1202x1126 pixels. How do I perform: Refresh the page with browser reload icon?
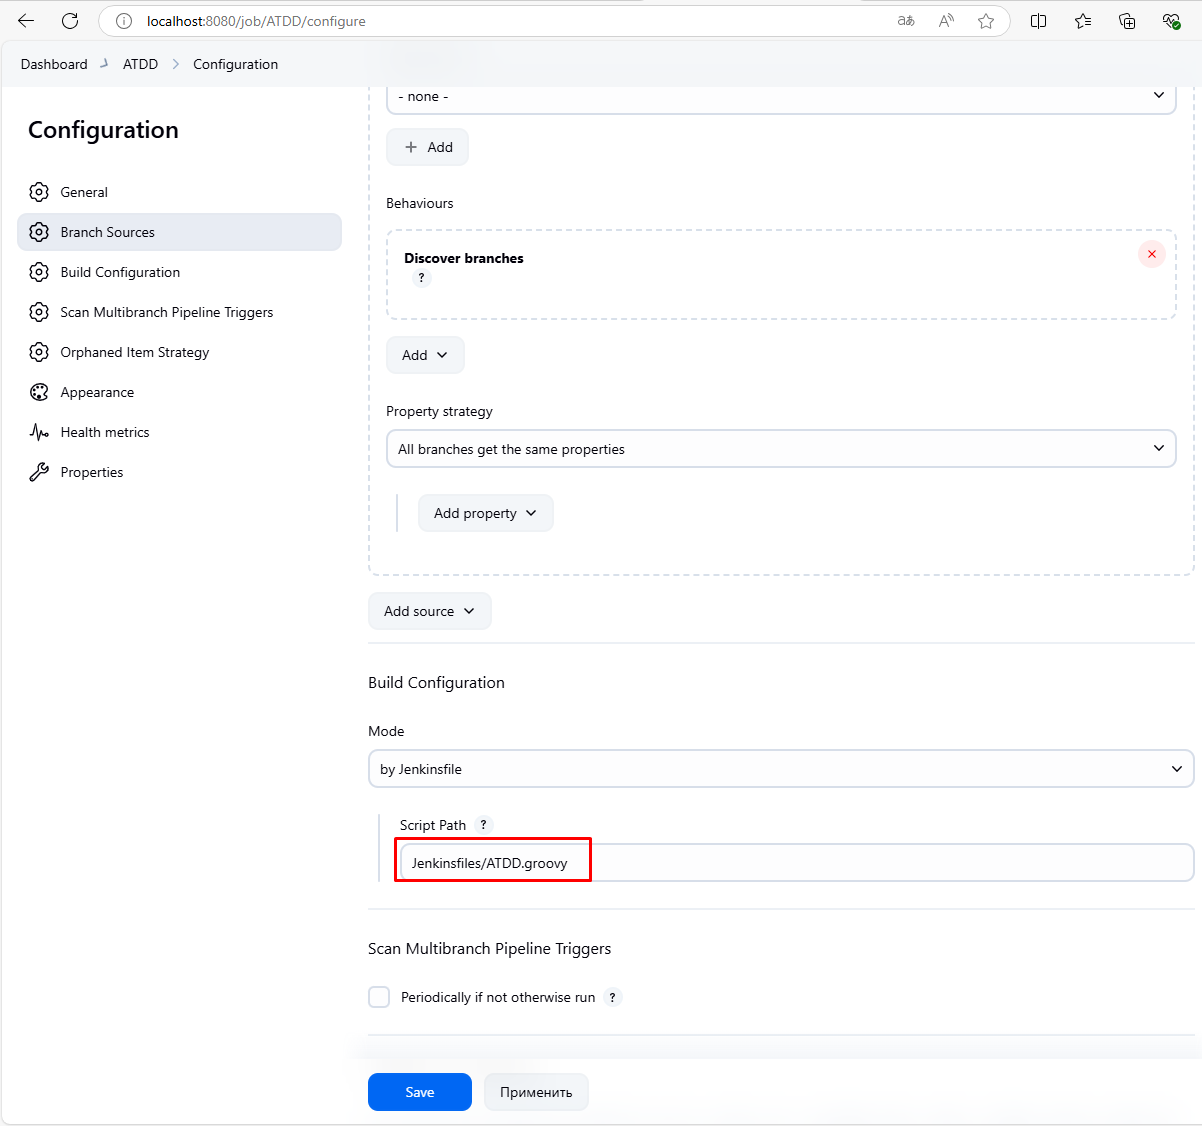[x=70, y=21]
